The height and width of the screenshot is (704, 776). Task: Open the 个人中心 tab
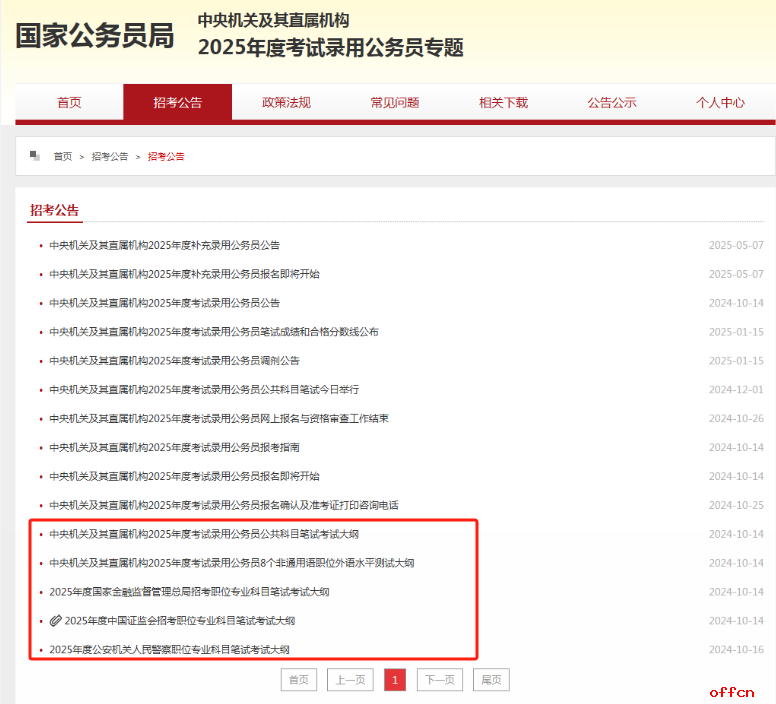coord(720,102)
